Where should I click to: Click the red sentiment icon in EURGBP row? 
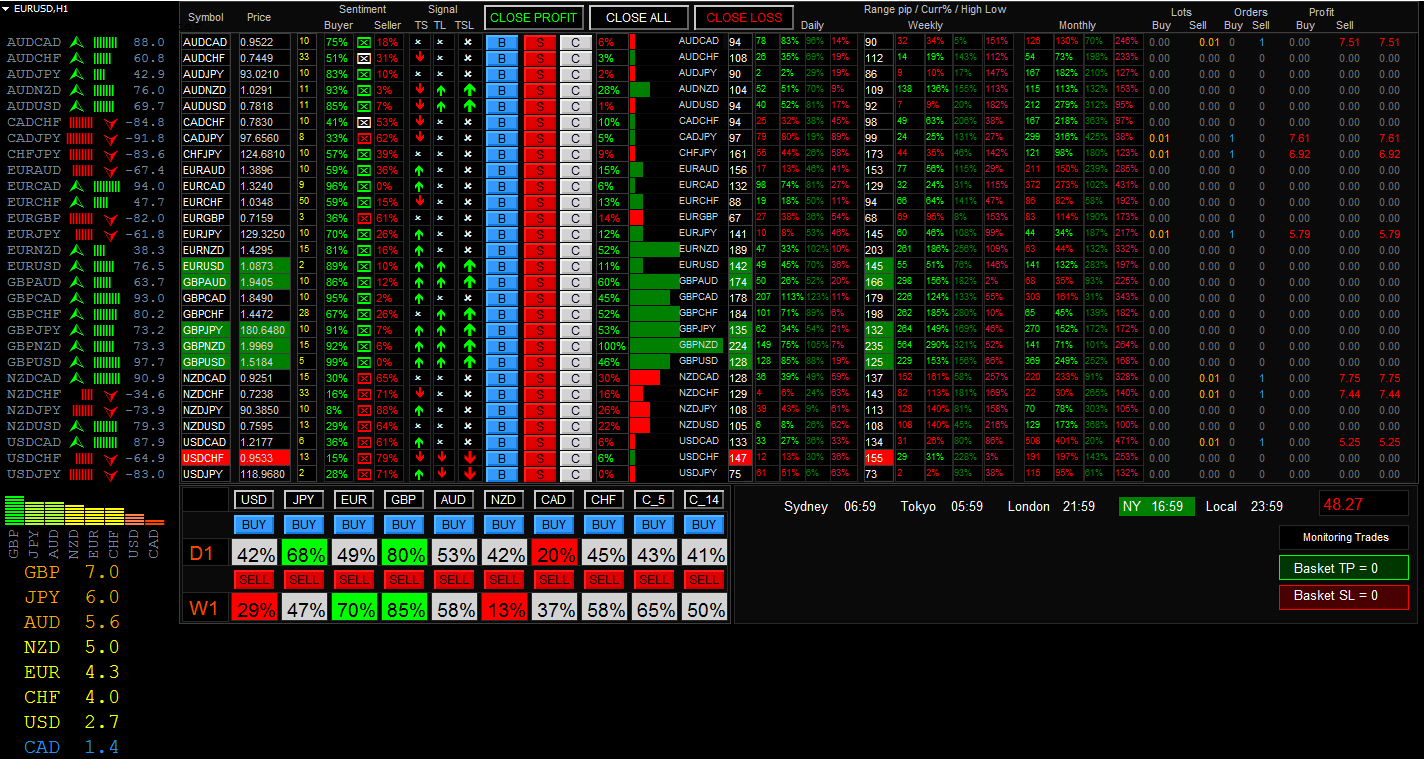coord(364,218)
